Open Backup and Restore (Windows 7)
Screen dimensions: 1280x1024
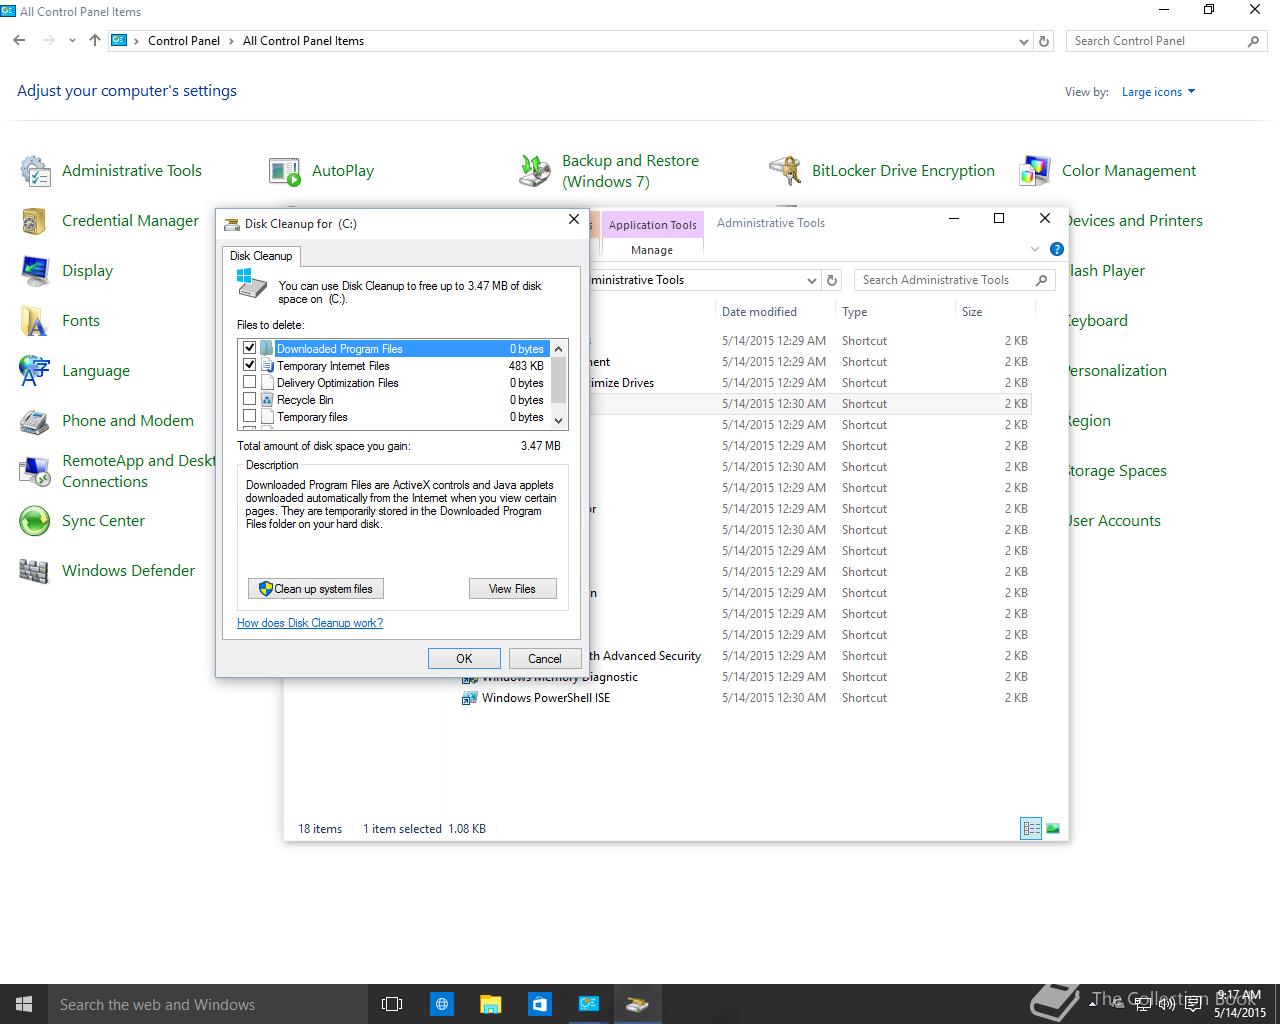click(608, 171)
